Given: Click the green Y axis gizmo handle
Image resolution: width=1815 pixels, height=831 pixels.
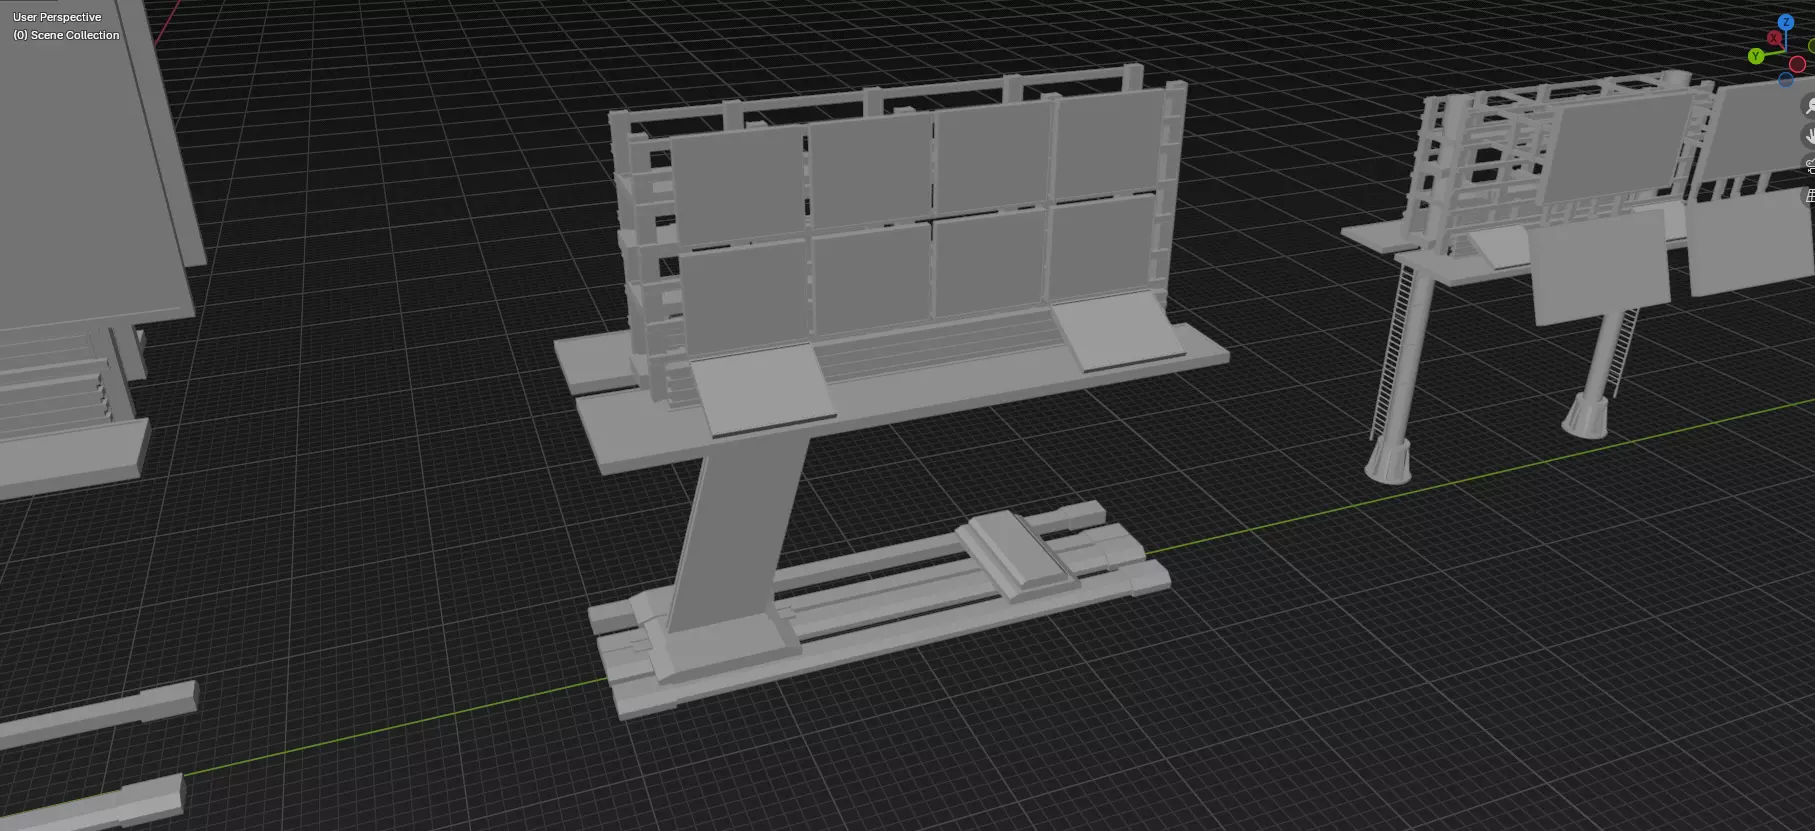Looking at the screenshot, I should click(1756, 57).
